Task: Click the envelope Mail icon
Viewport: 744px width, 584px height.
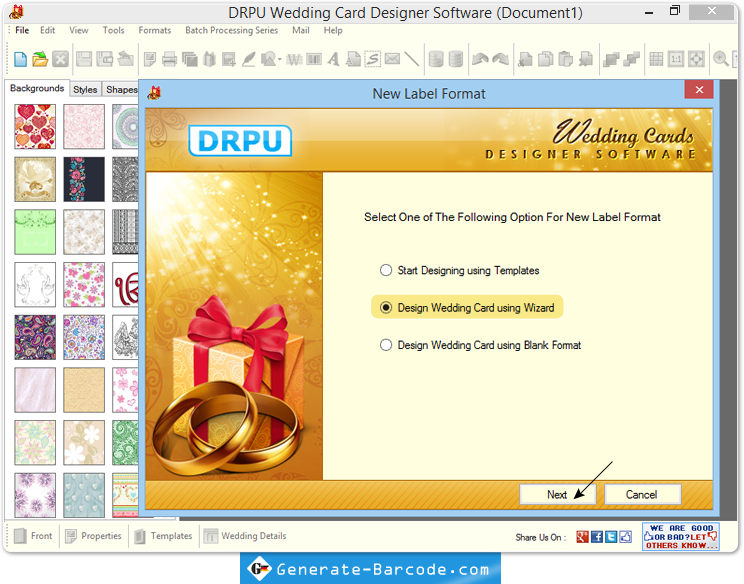Action: 392,59
